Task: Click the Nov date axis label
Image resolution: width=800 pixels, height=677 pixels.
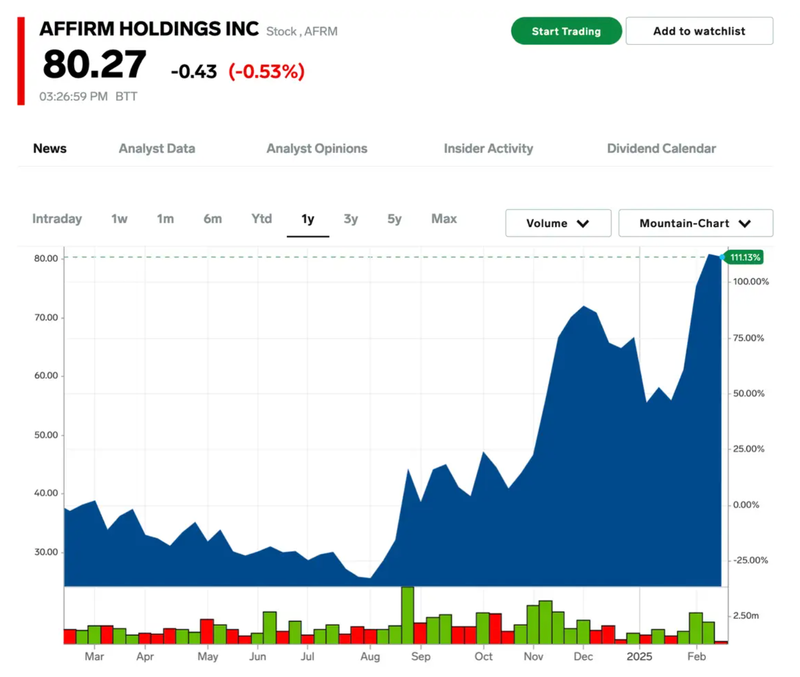Action: (533, 657)
